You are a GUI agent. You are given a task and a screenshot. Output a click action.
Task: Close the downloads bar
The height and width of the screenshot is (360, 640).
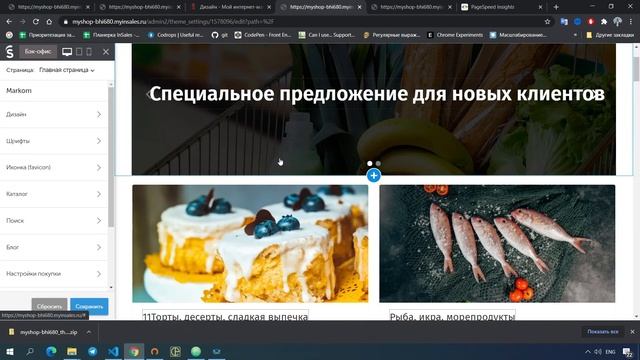point(633,332)
